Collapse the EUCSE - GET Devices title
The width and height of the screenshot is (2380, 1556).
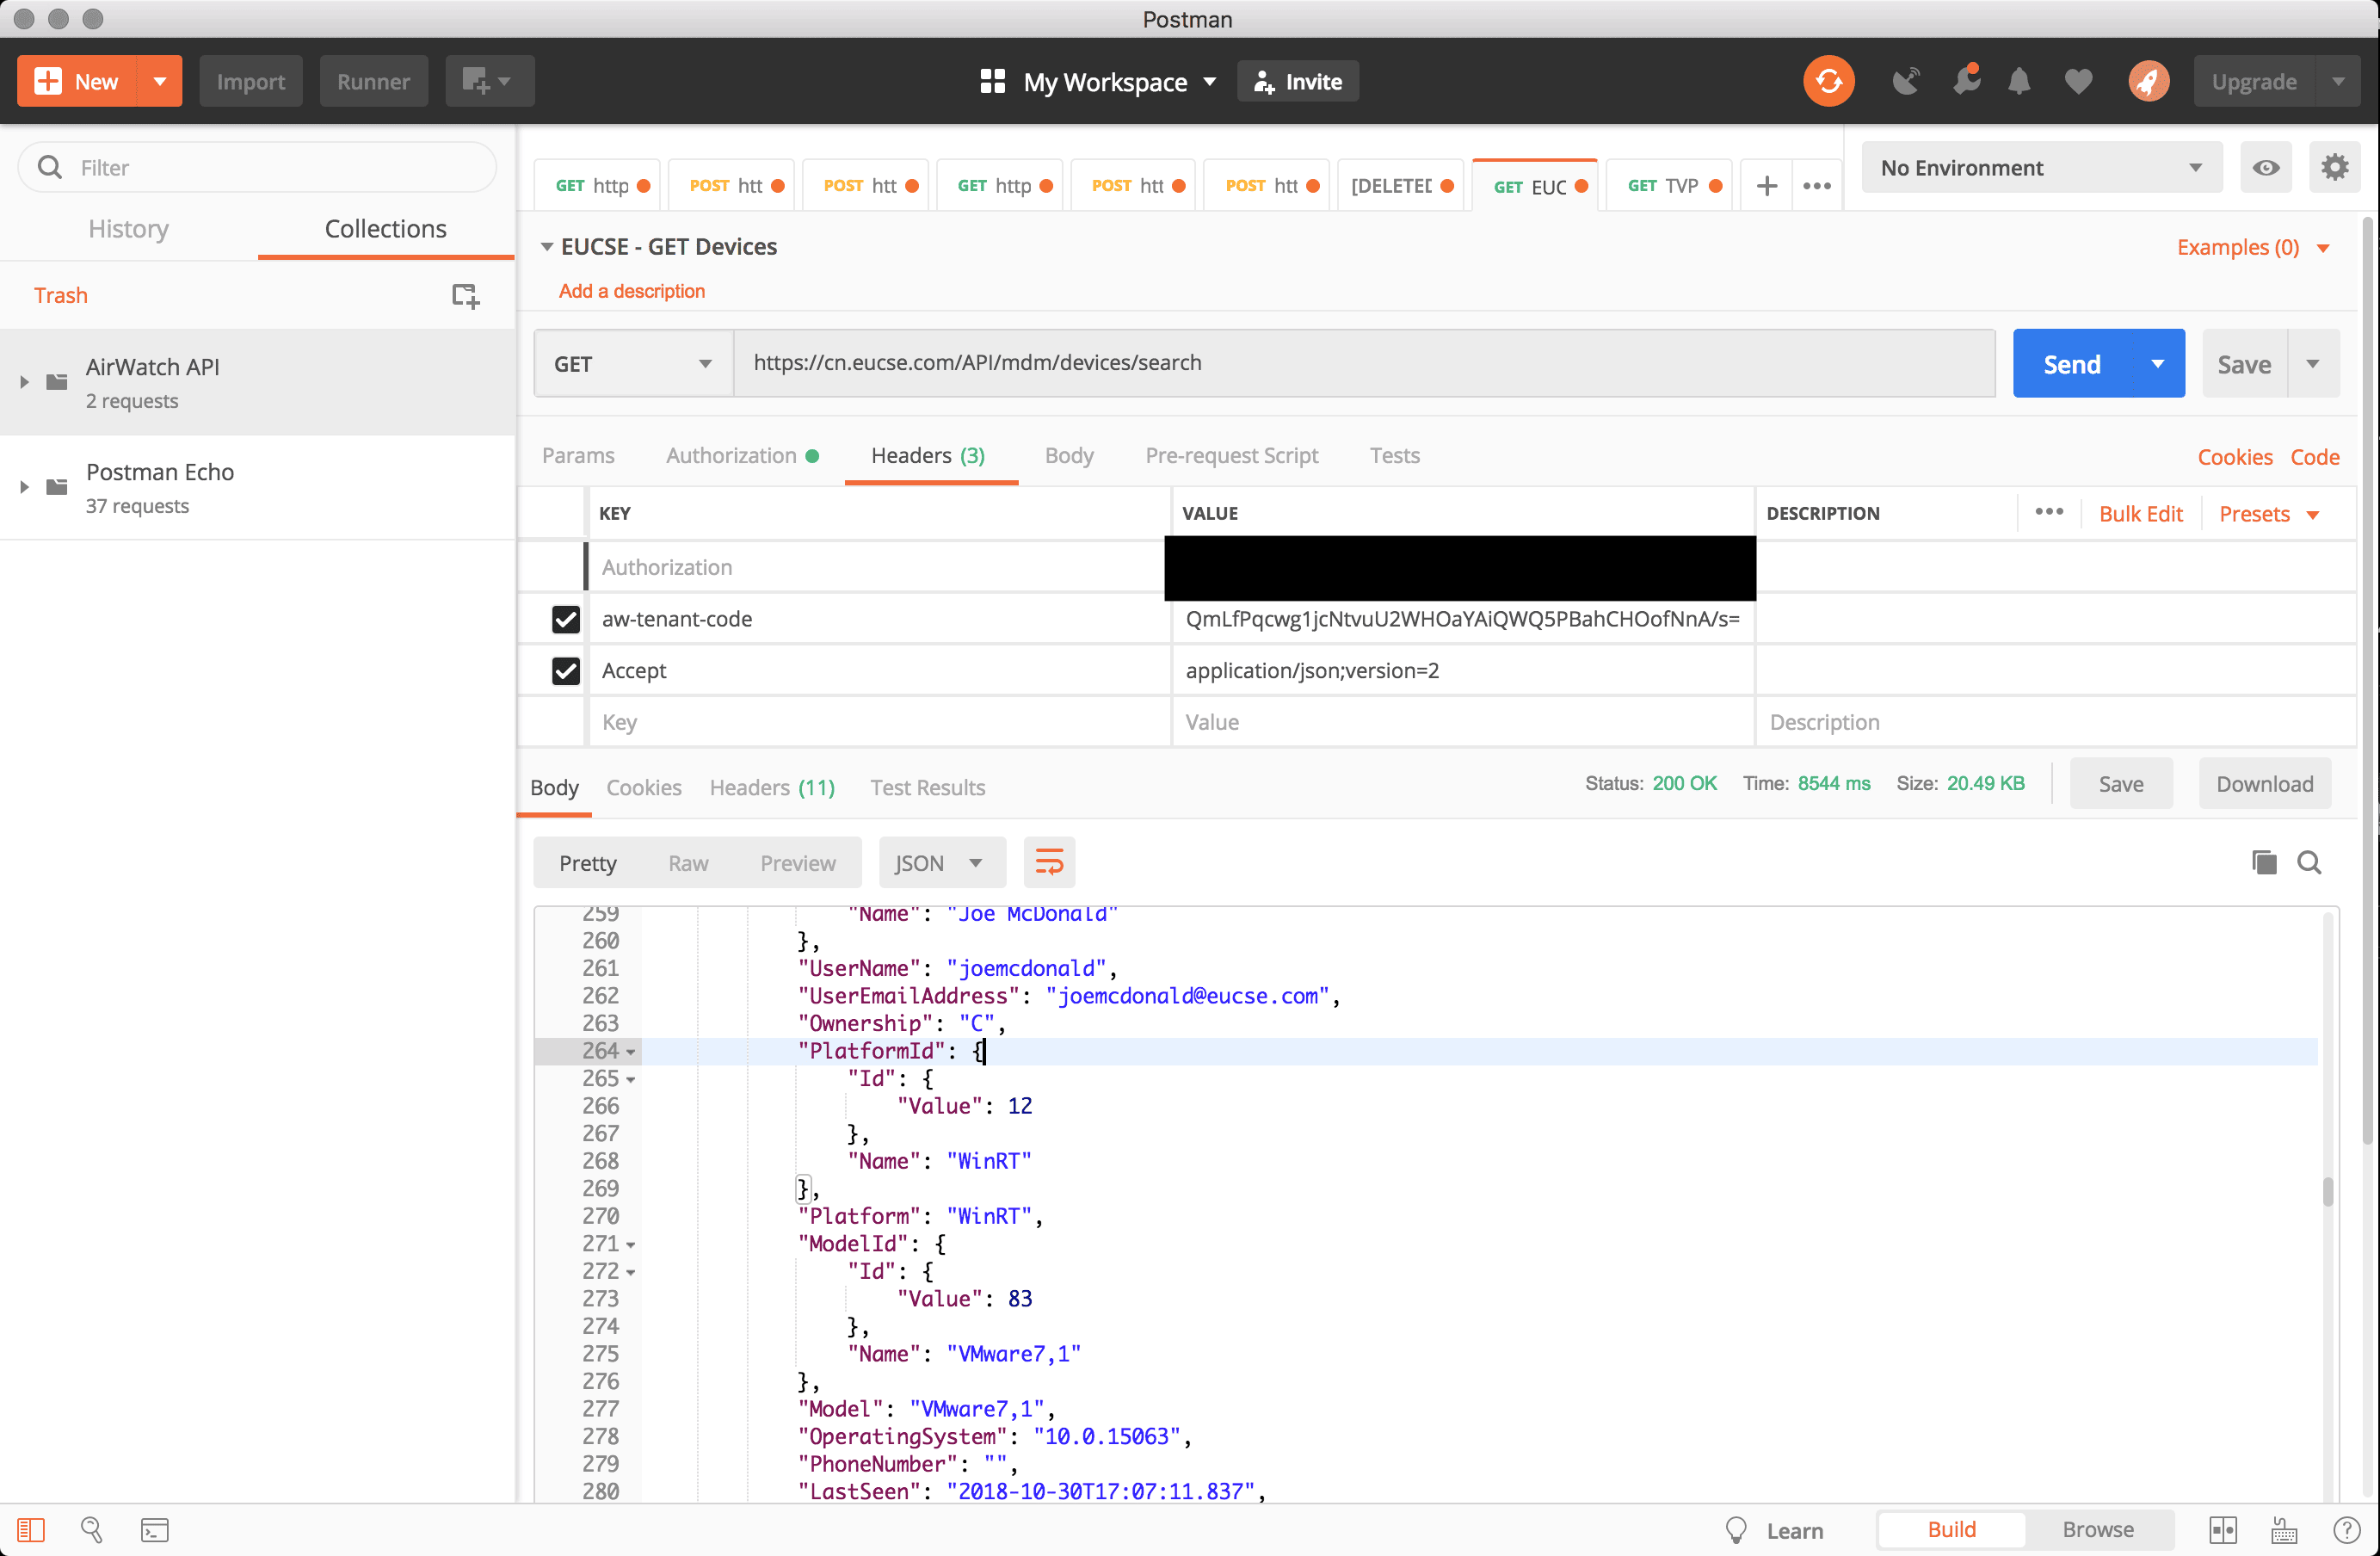547,247
